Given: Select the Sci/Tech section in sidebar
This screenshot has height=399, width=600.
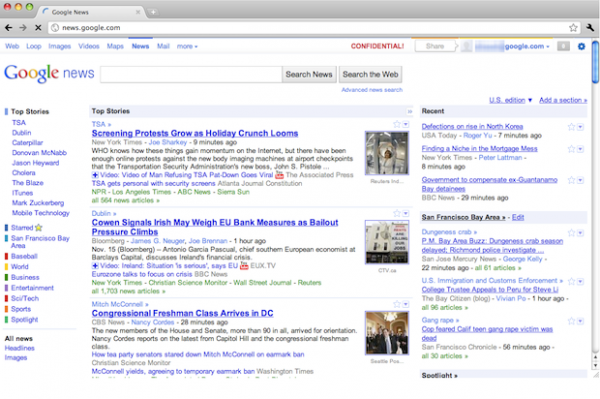Looking at the screenshot, I should (x=24, y=298).
